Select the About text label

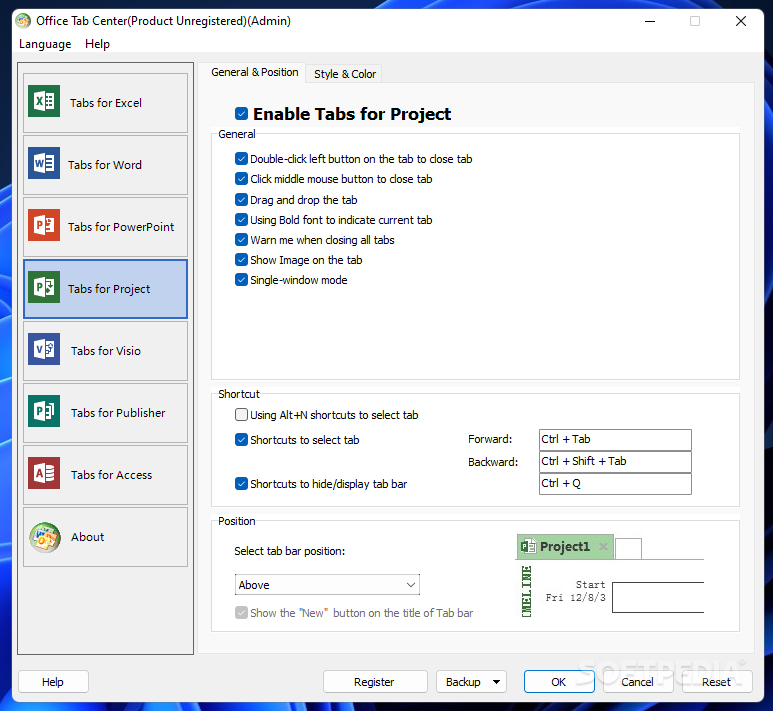87,537
